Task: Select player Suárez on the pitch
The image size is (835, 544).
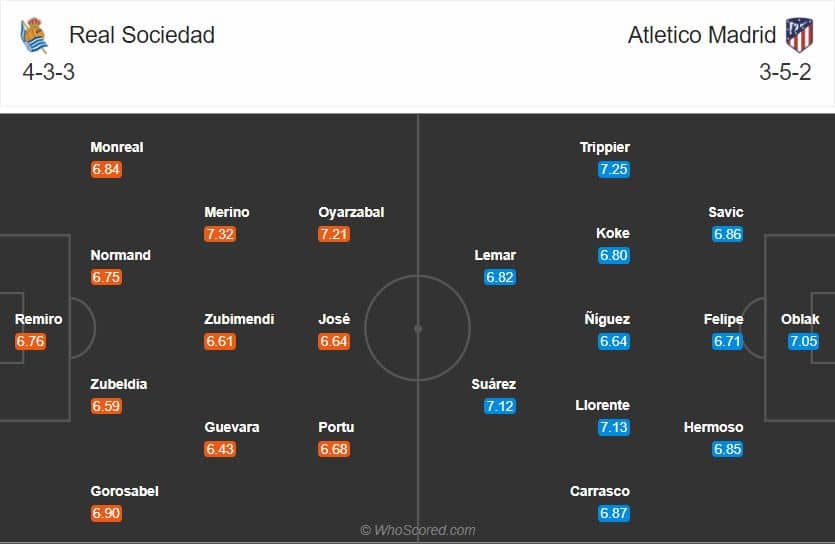Action: 494,384
